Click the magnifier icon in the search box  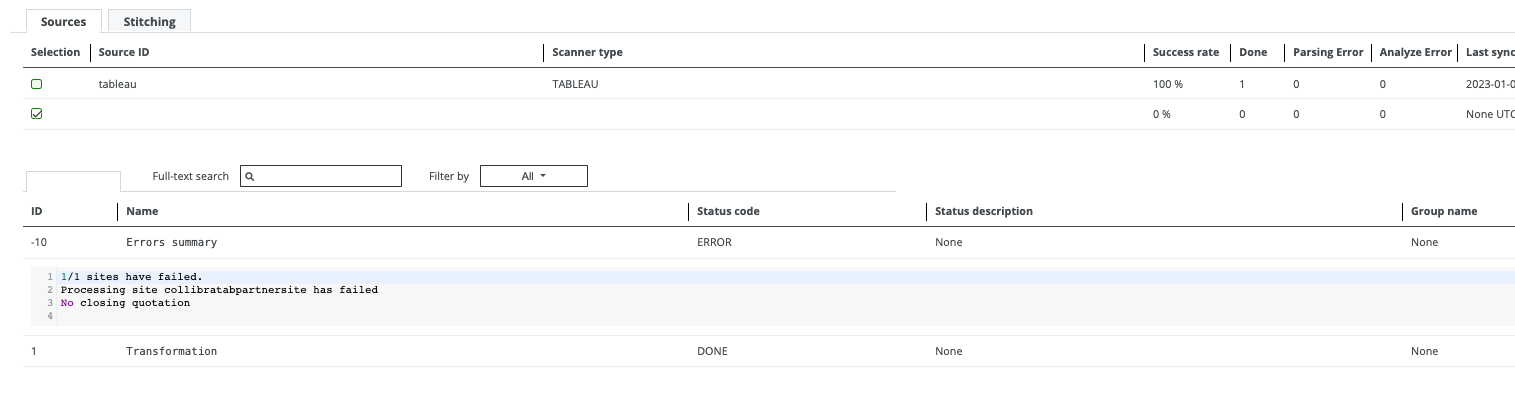click(x=250, y=176)
